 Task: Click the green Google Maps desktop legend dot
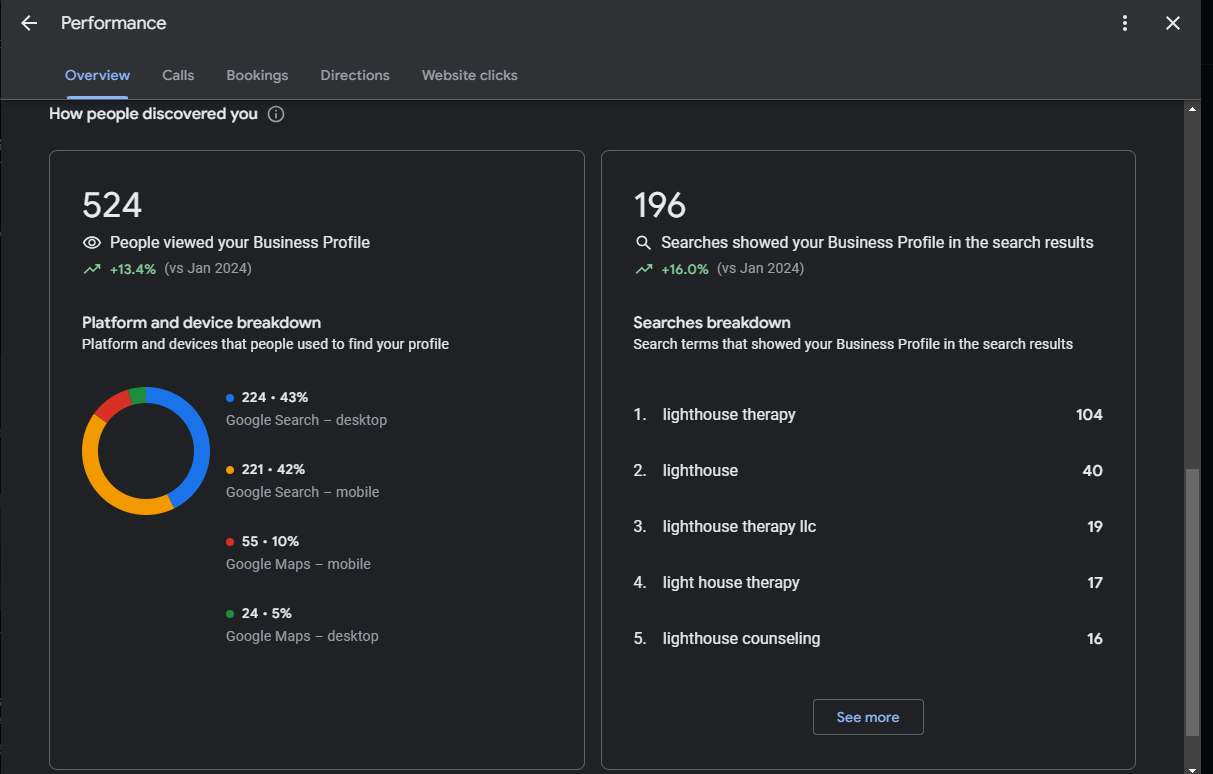click(230, 614)
